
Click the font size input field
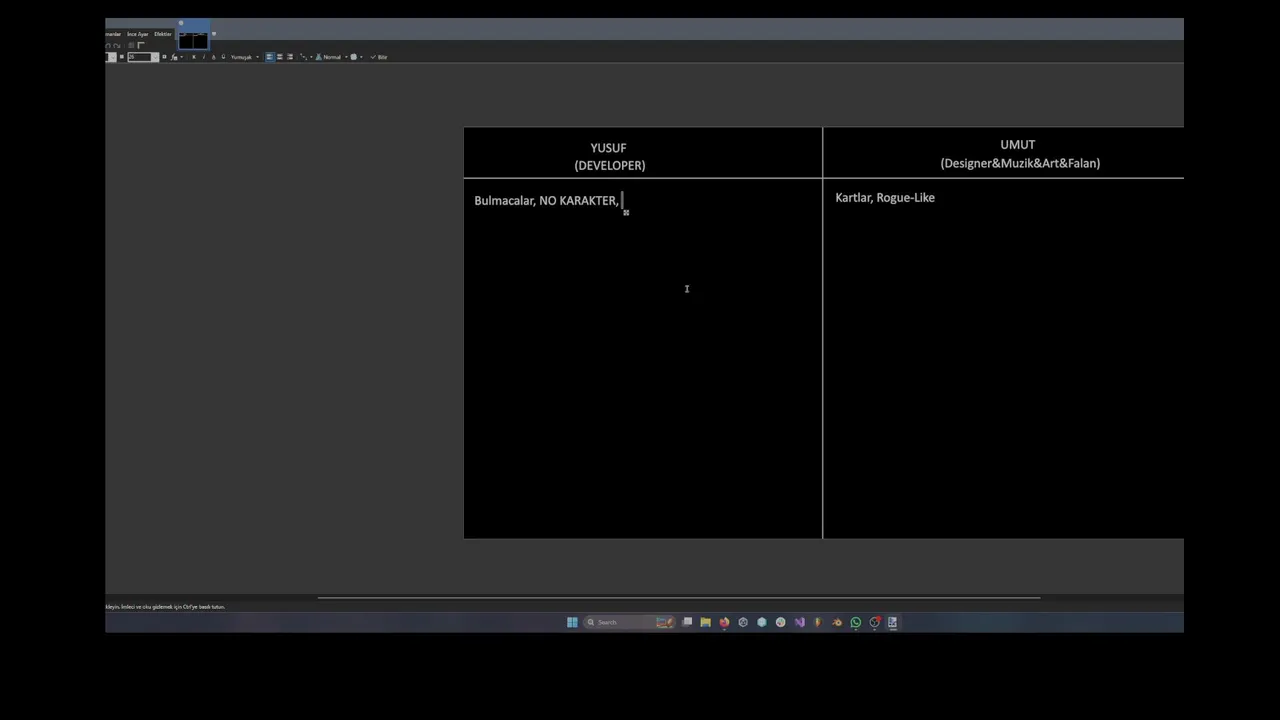pyautogui.click(x=141, y=57)
